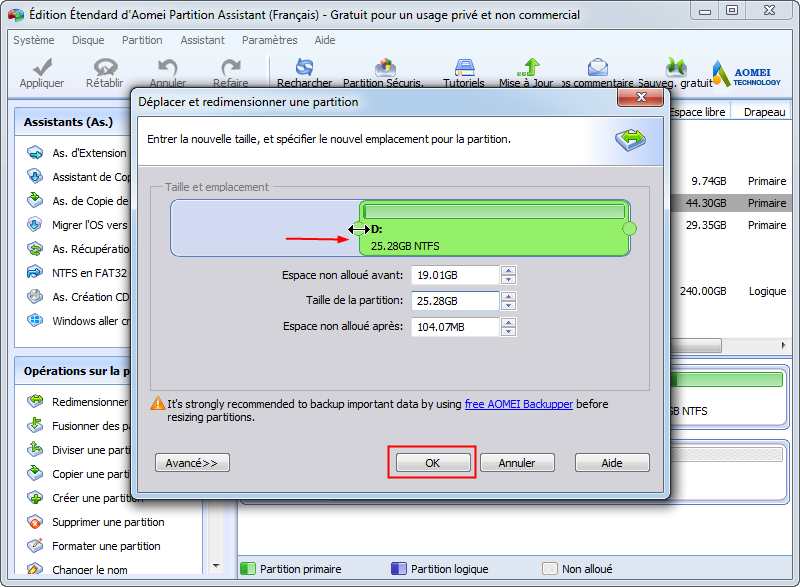Click the Mise à Jour icon

pos(529,67)
